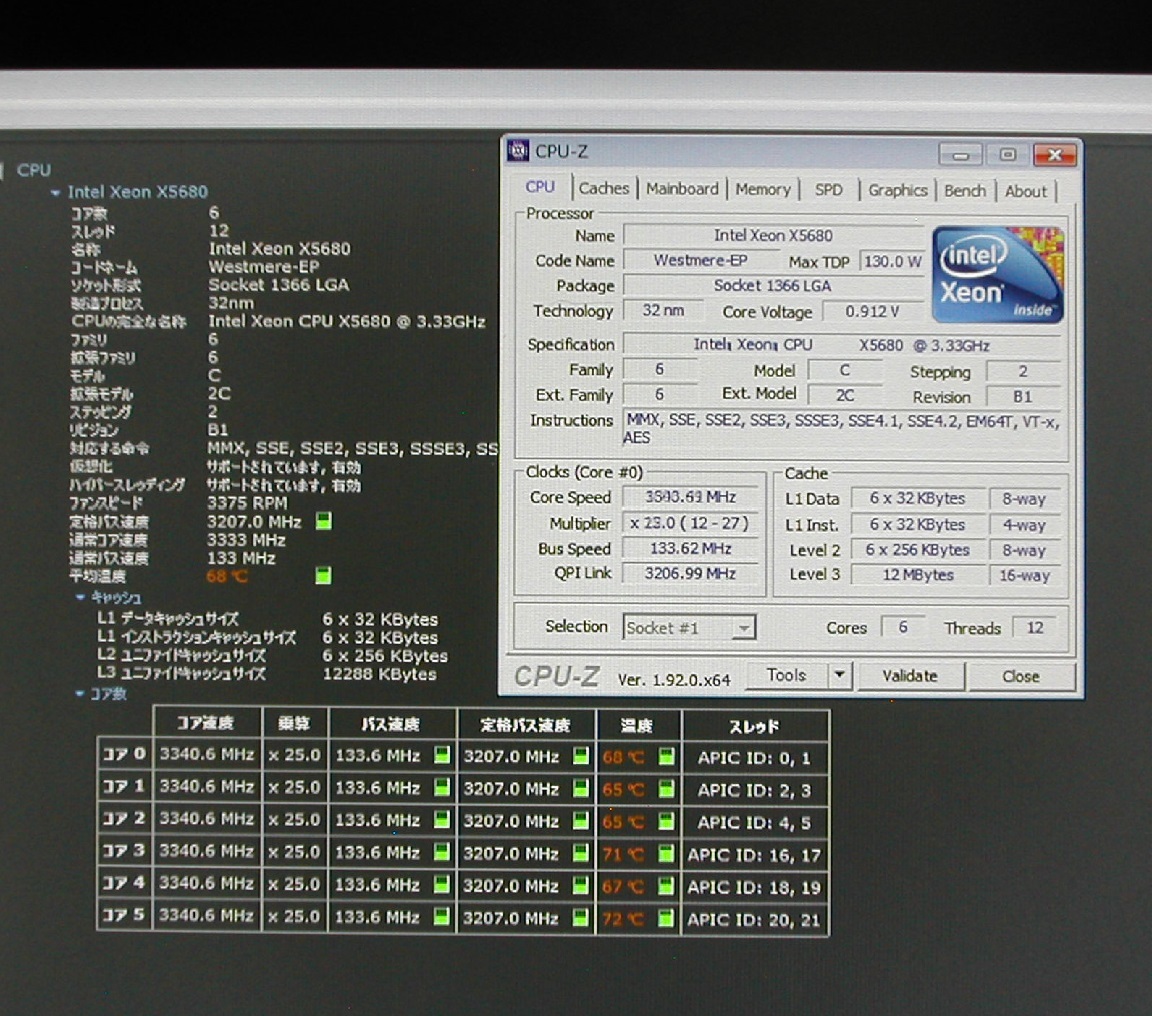
Task: Collapse the キャッシュ section
Action: 80,597
